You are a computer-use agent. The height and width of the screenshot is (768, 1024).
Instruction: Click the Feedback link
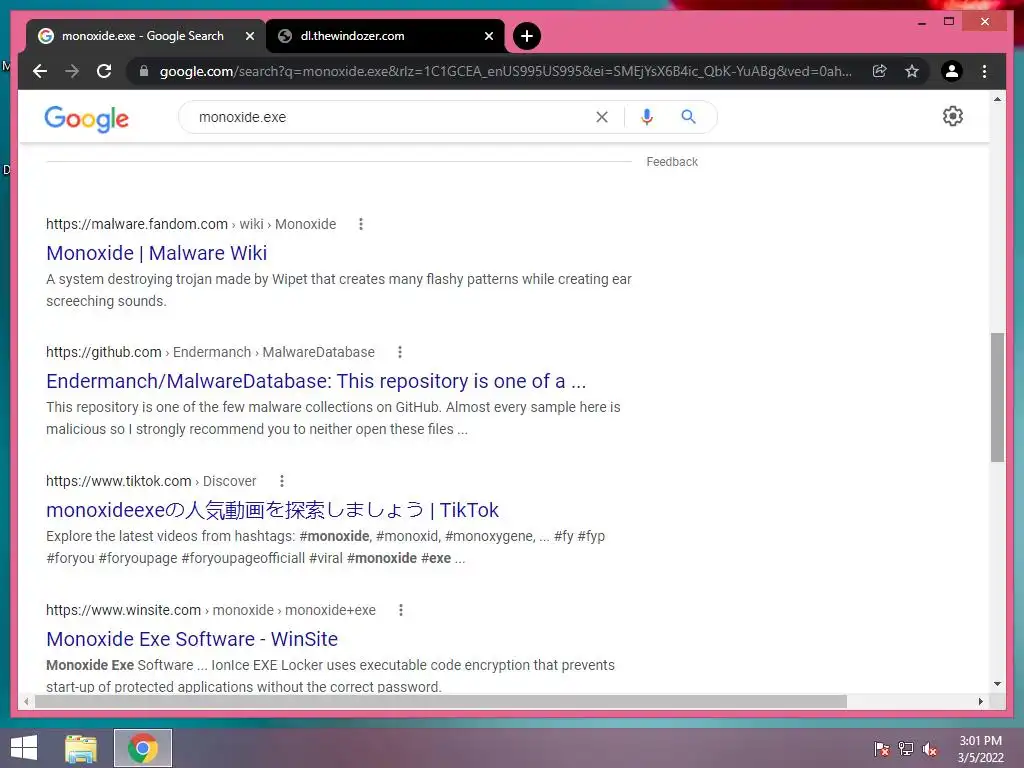(x=672, y=162)
